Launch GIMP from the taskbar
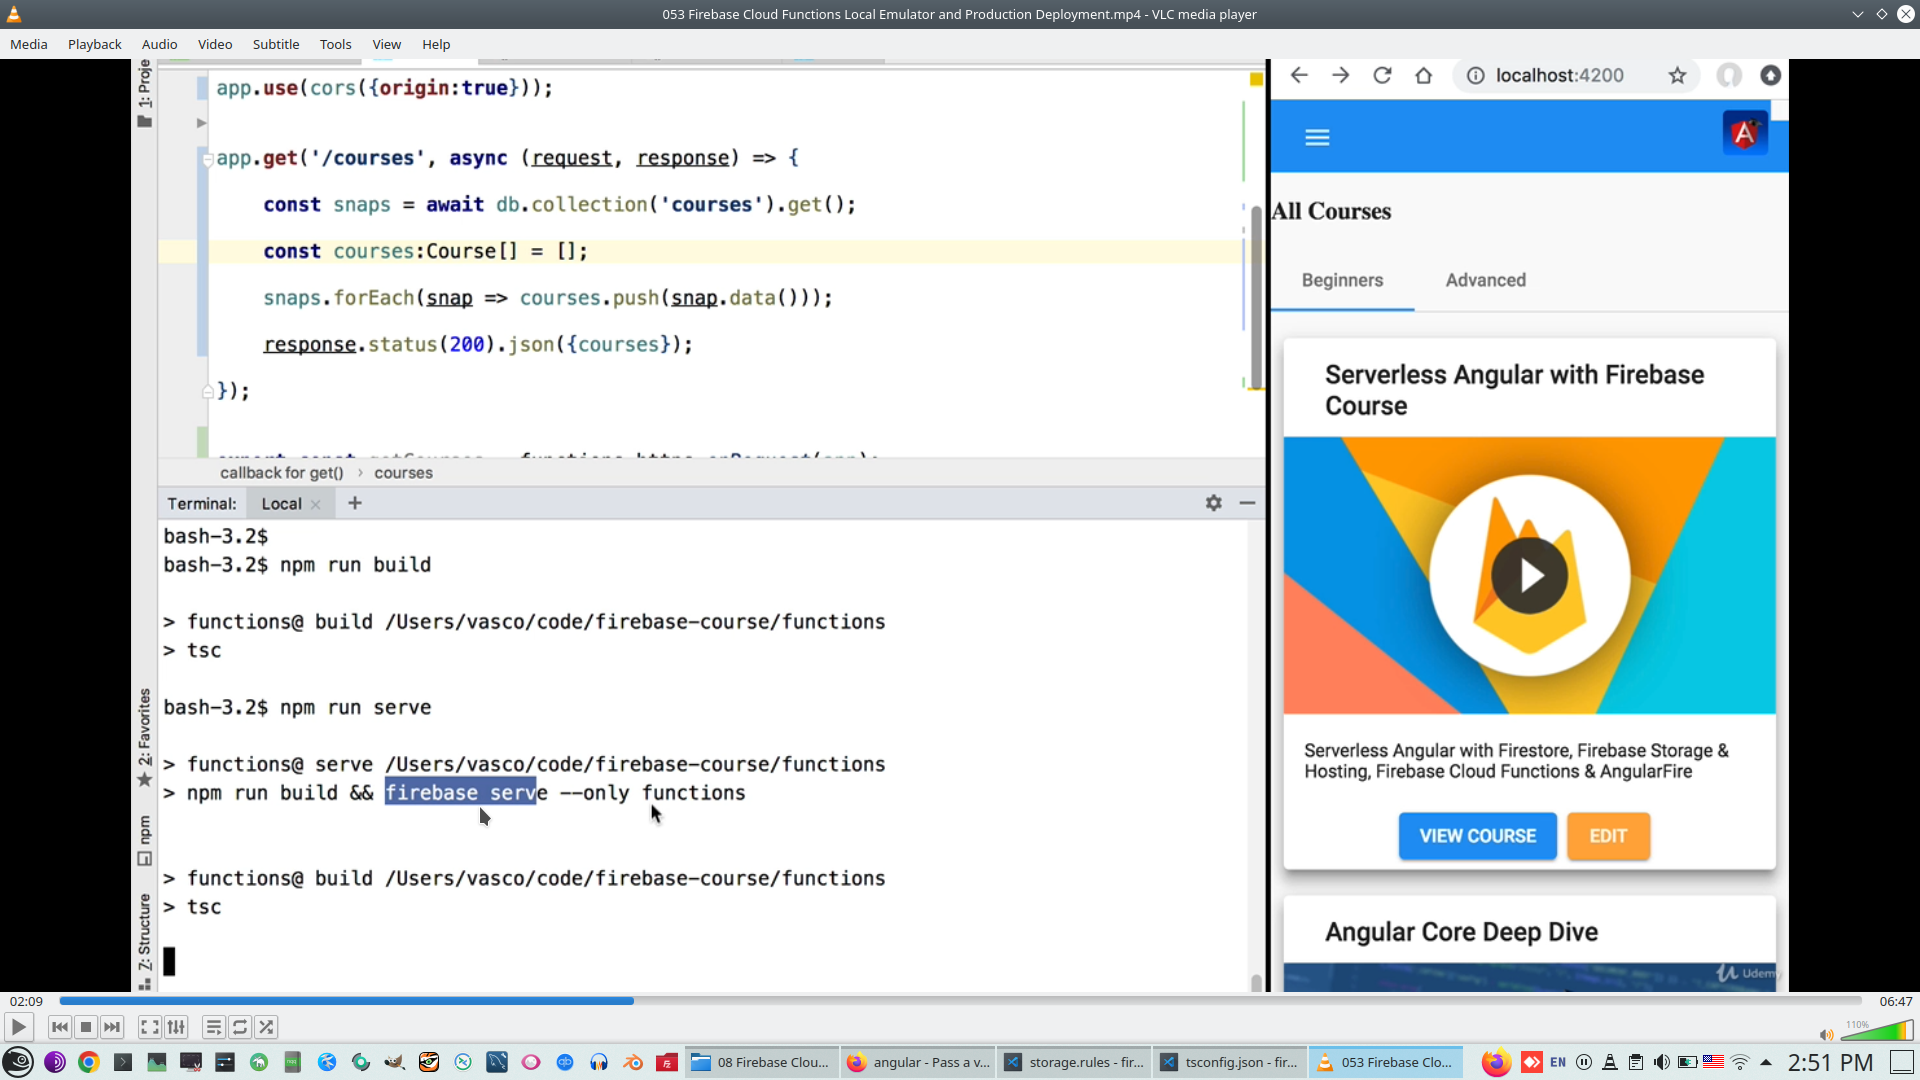This screenshot has height=1080, width=1920. [x=394, y=1062]
